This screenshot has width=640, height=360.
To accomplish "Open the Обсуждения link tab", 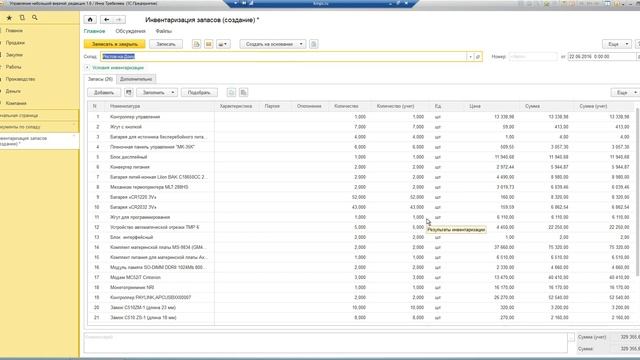I will tap(130, 31).
